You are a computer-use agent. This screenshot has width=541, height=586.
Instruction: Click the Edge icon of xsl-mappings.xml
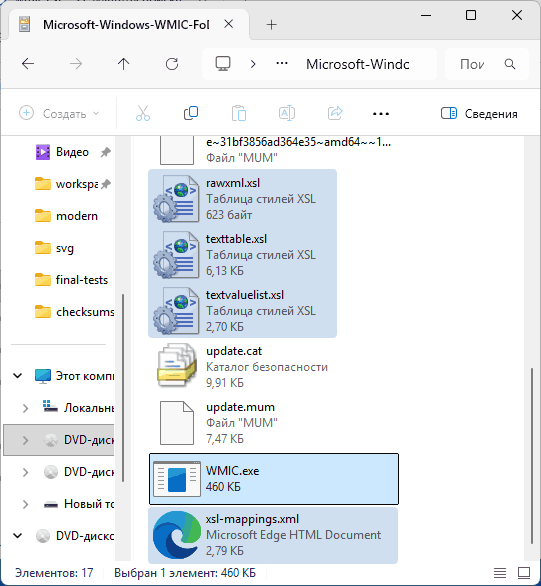[177, 535]
